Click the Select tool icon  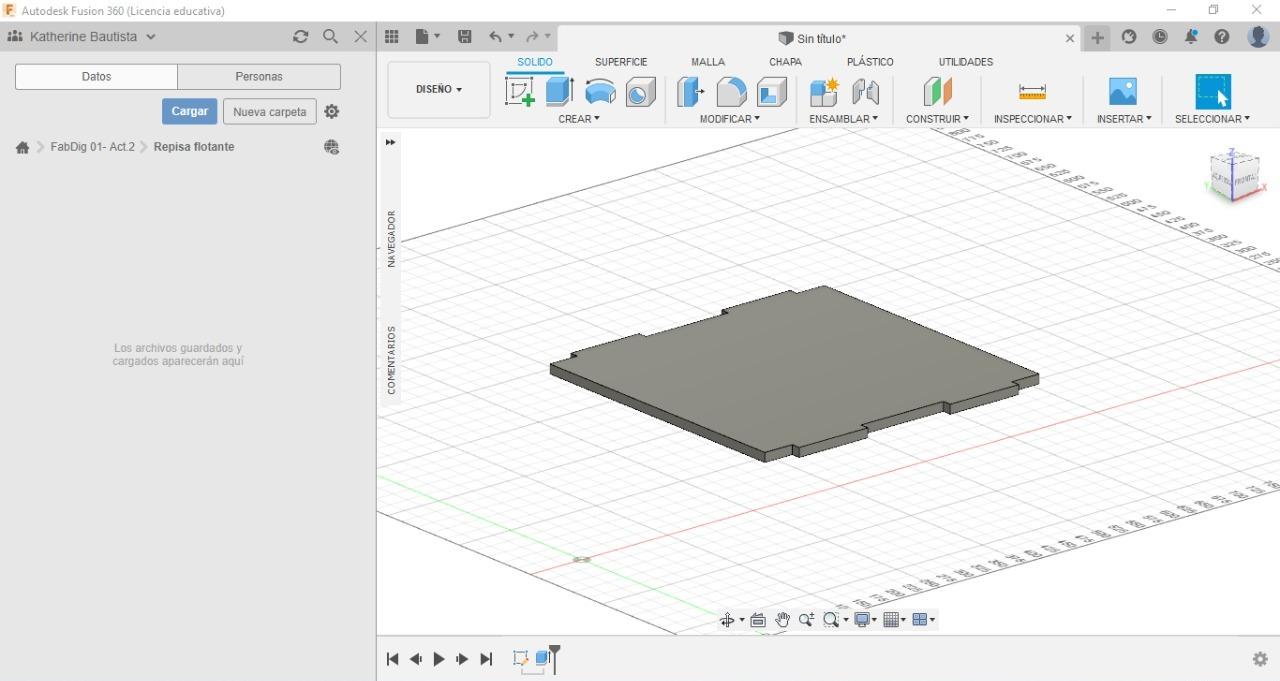pos(1213,91)
